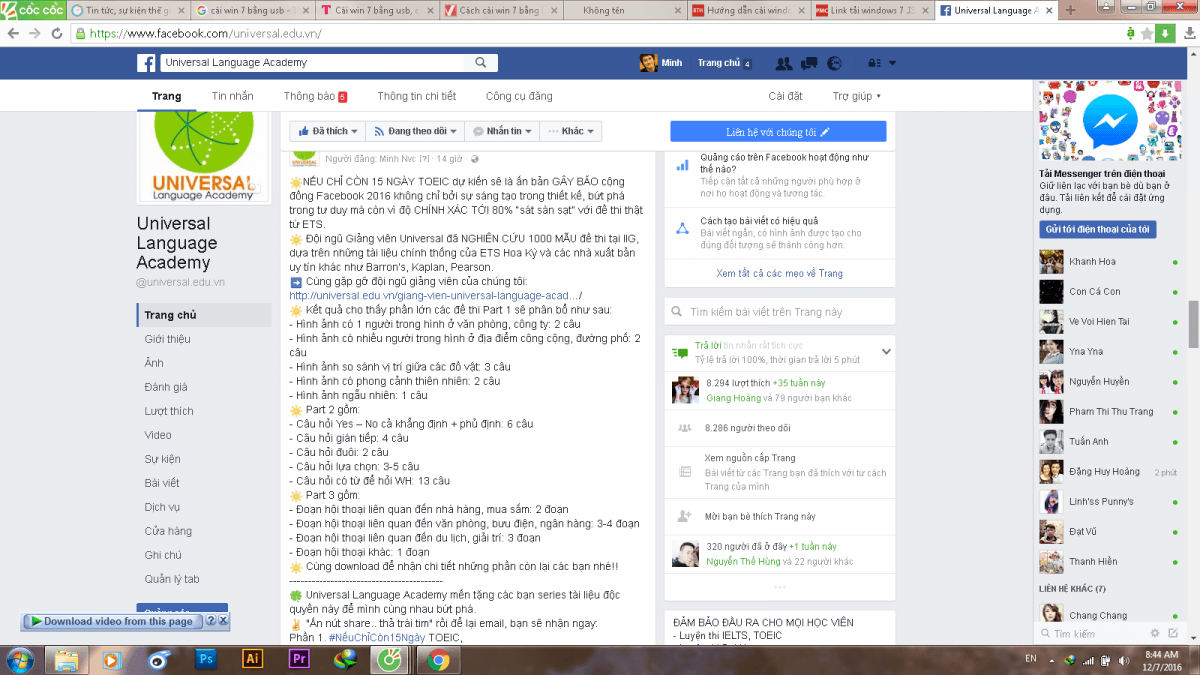
Task: Click help icon on Download video bar
Action: 211,621
